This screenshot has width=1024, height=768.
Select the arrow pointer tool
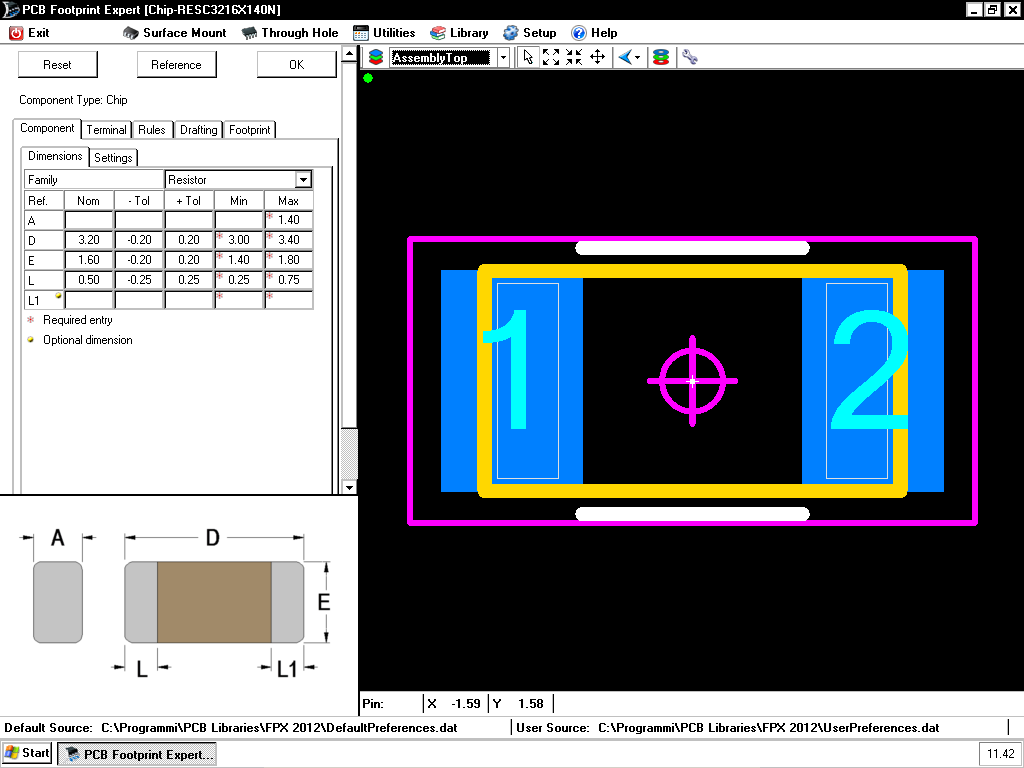(529, 57)
